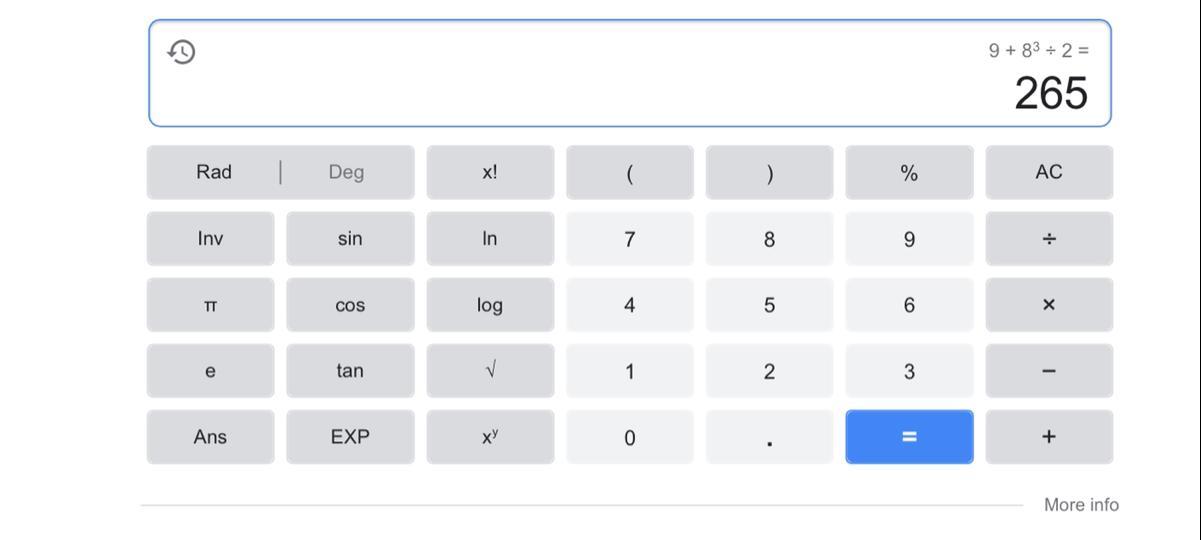The width and height of the screenshot is (1201, 540).
Task: Insert previous answer with Ans key
Action: (210, 437)
